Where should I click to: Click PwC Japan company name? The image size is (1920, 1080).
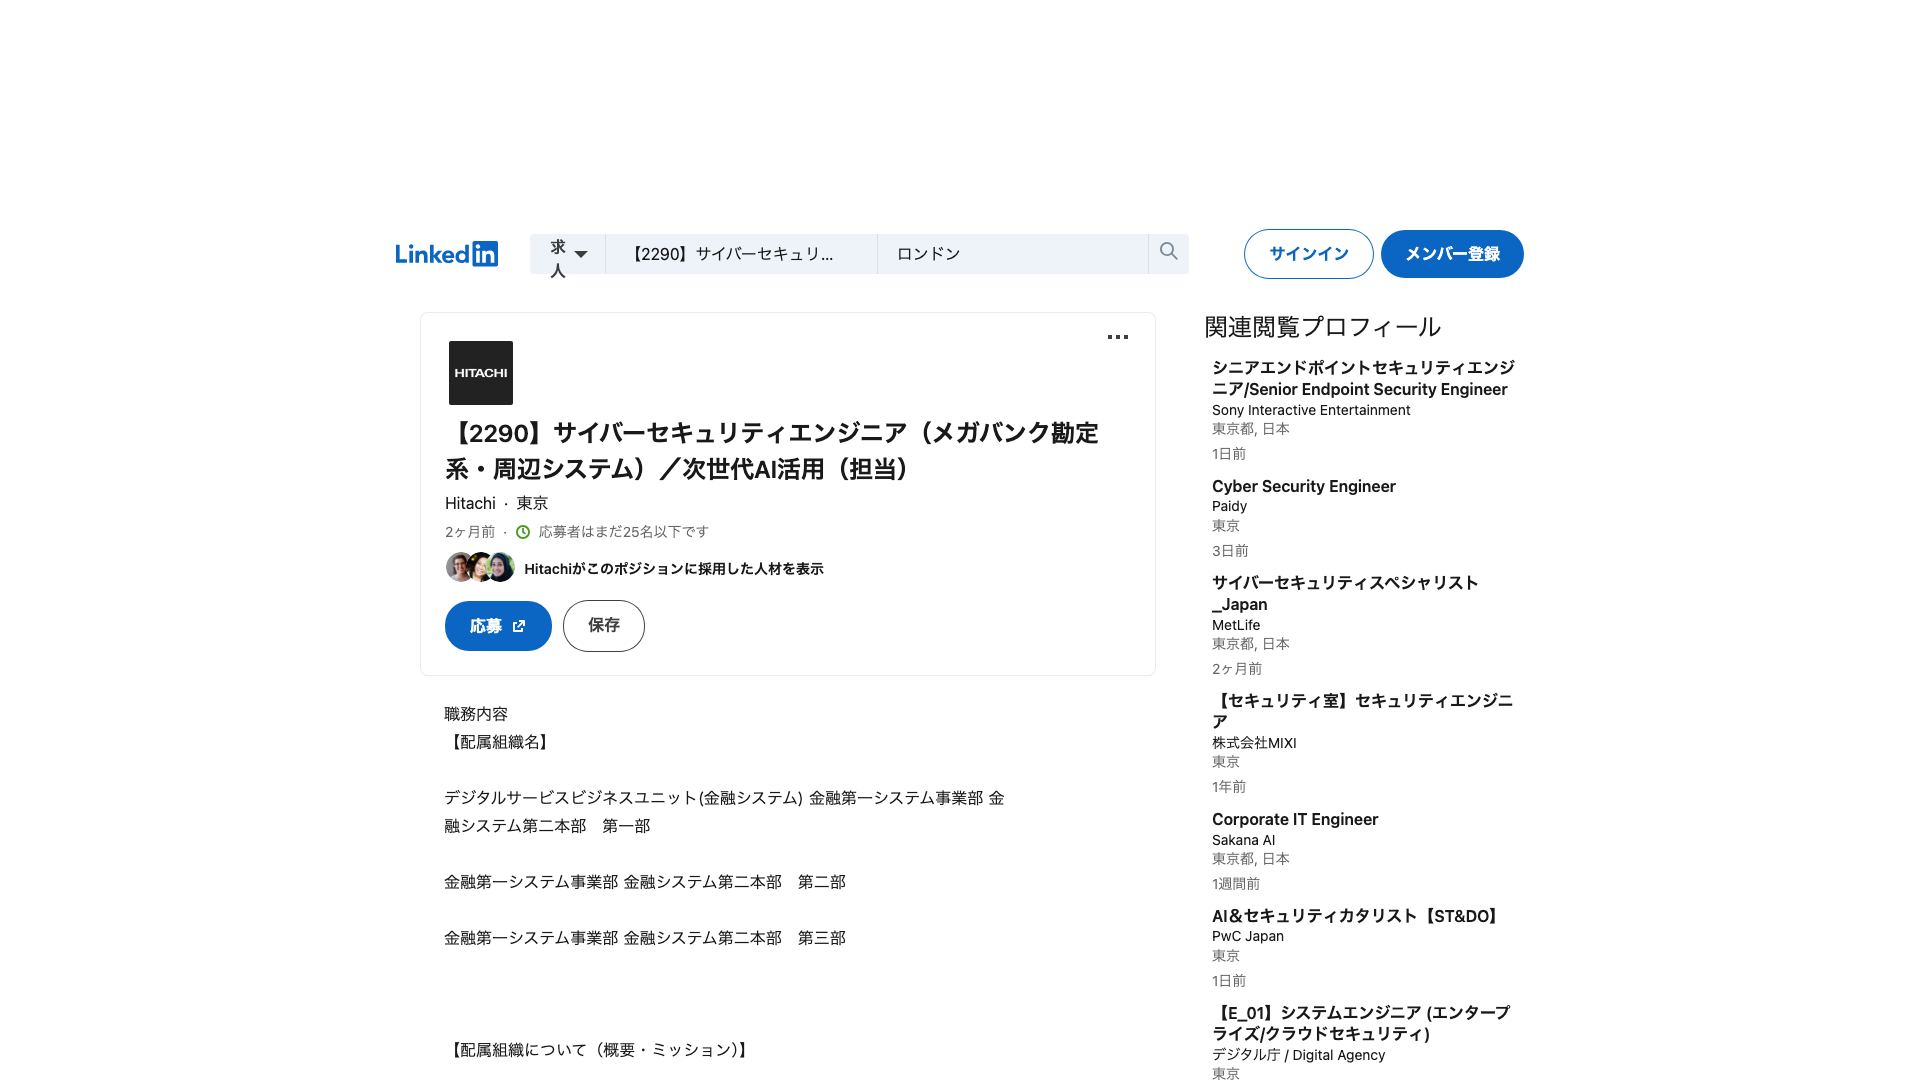coord(1248,937)
